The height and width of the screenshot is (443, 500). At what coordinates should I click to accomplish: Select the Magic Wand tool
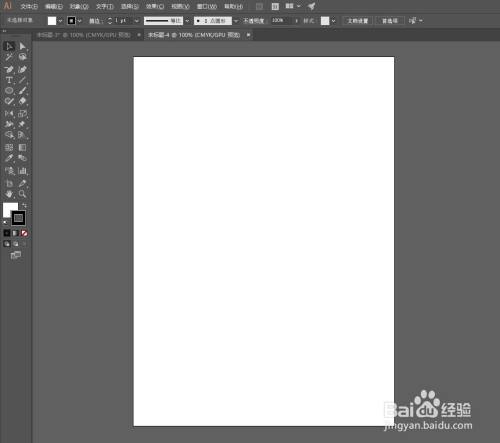coord(9,57)
